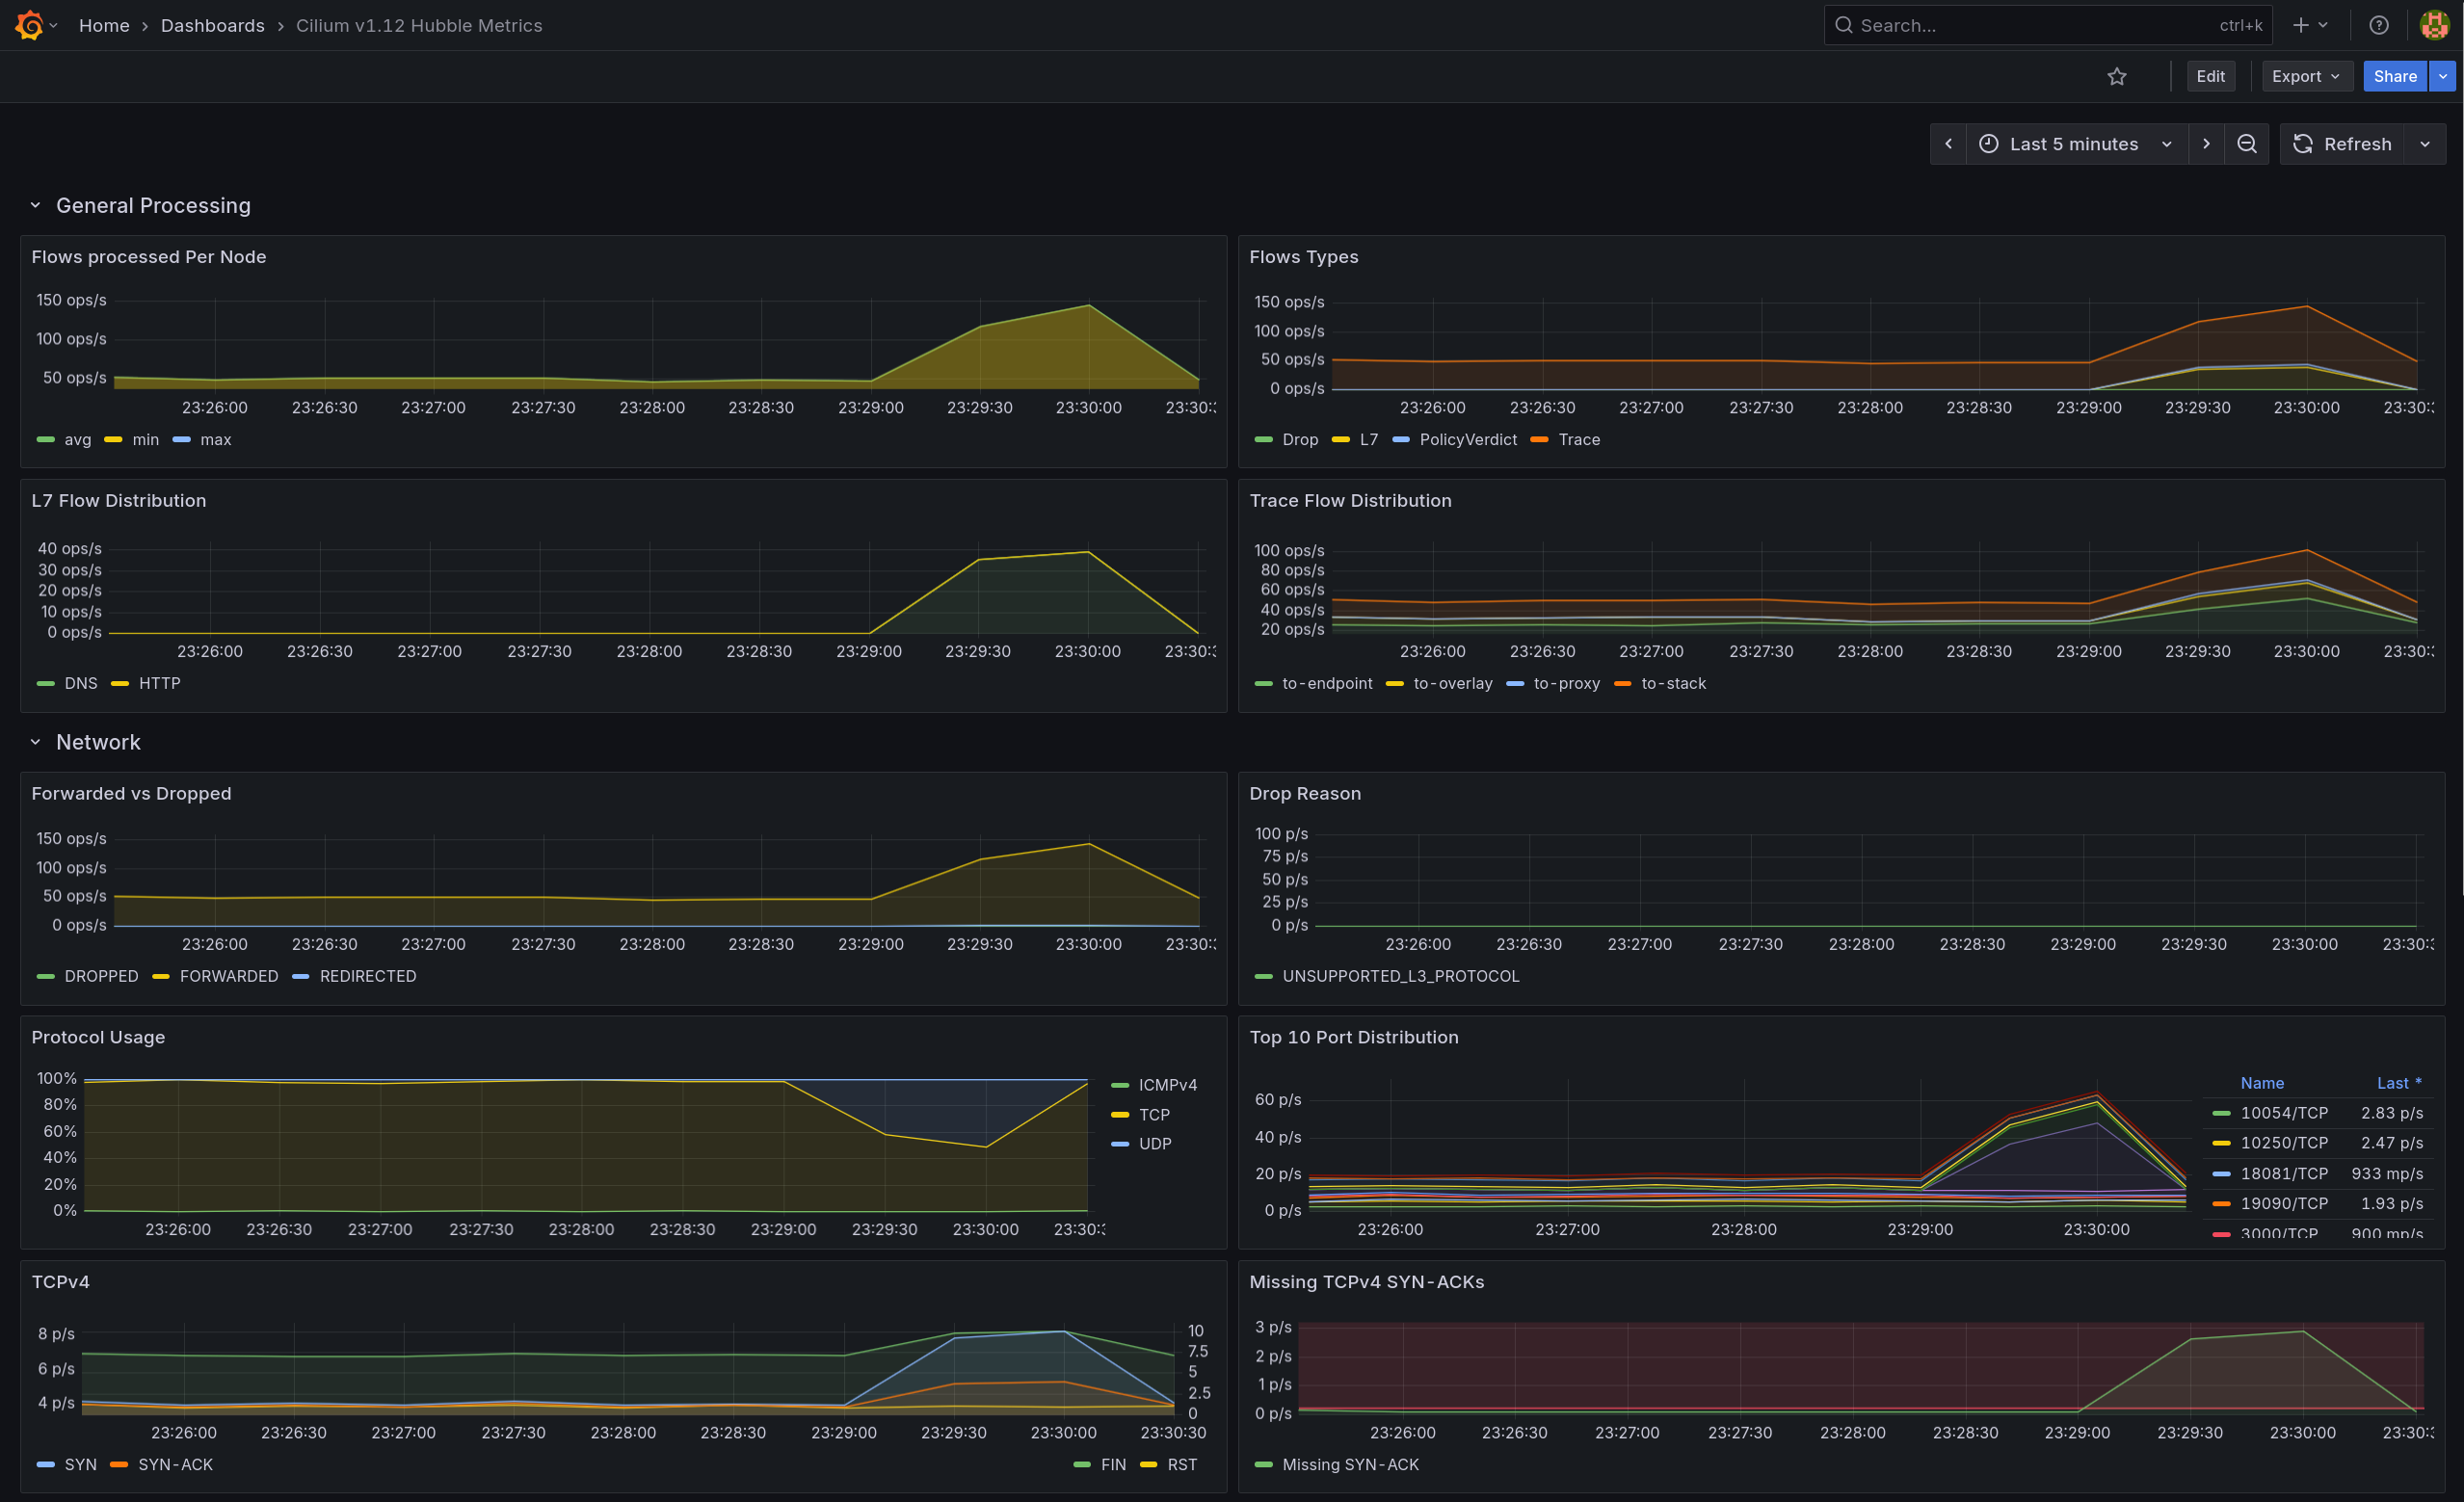Click the Edit dashboard button
This screenshot has width=2464, height=1502.
pos(2210,76)
